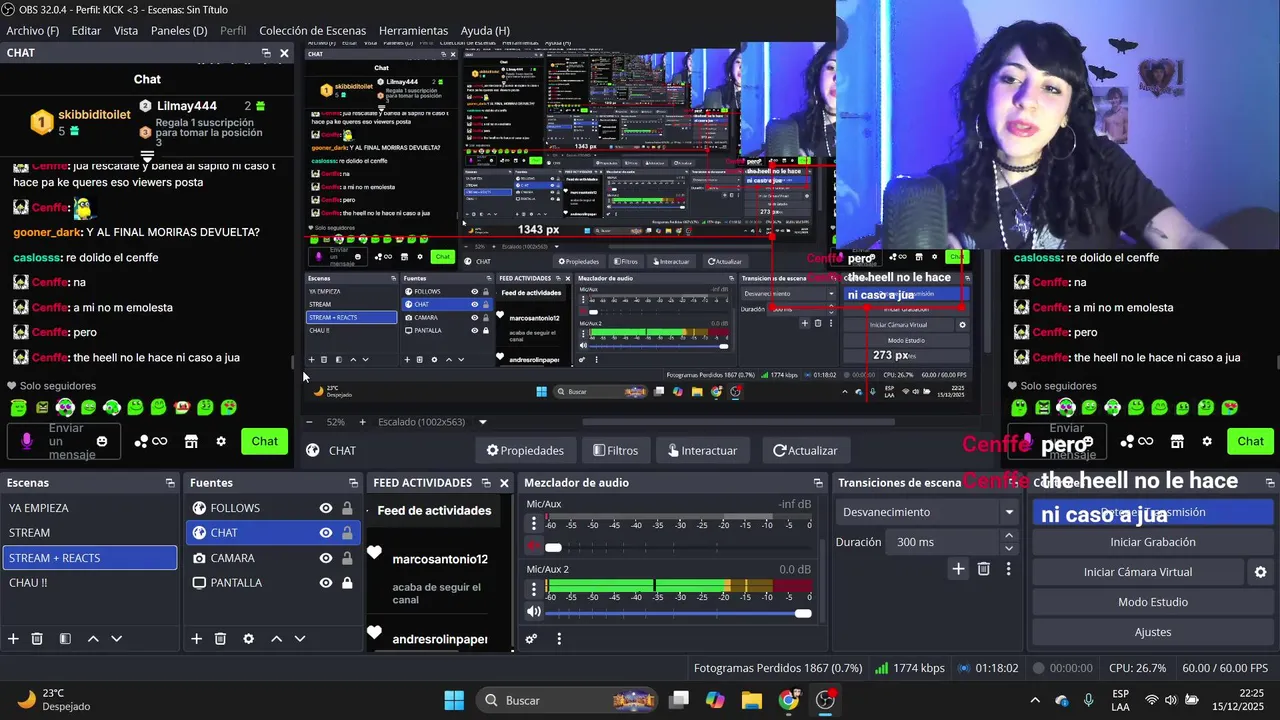Mute Mic/Aux 2 speaker icon
Screen dimensions: 1280x720
click(x=534, y=612)
